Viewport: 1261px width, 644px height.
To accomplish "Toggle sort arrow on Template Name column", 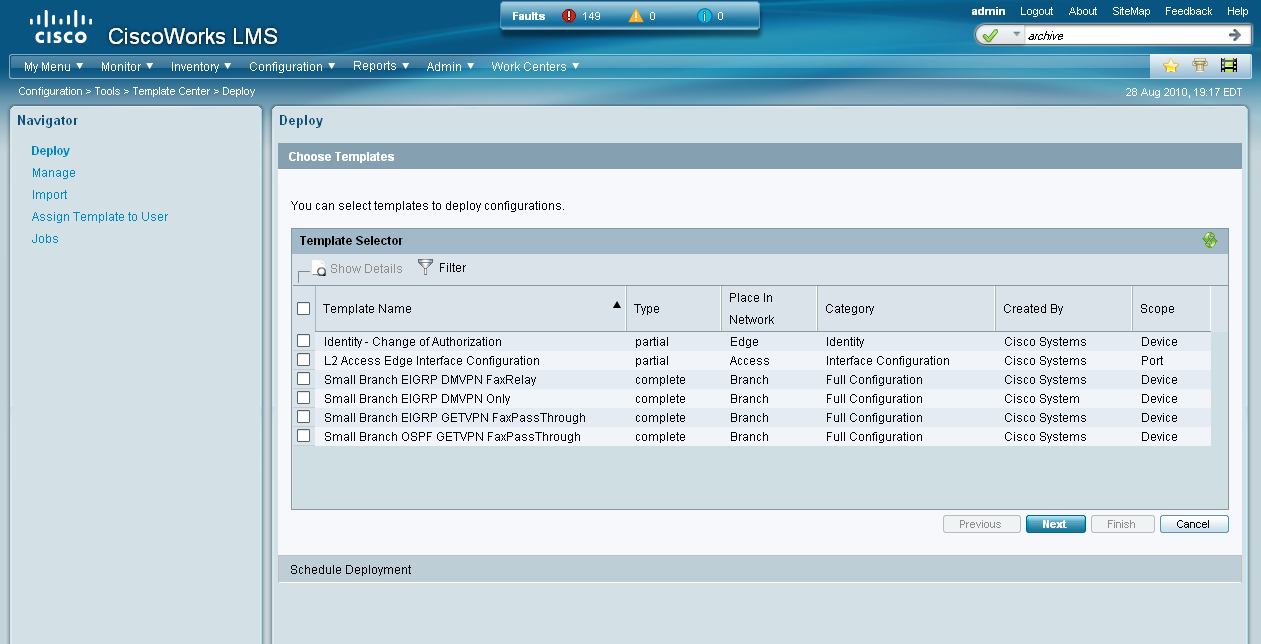I will pos(617,304).
